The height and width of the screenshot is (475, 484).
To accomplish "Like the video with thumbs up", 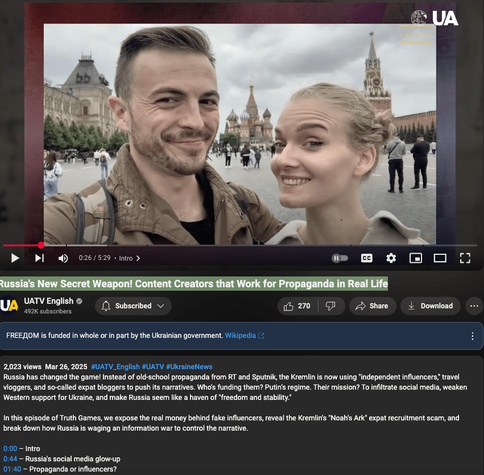I will point(297,306).
